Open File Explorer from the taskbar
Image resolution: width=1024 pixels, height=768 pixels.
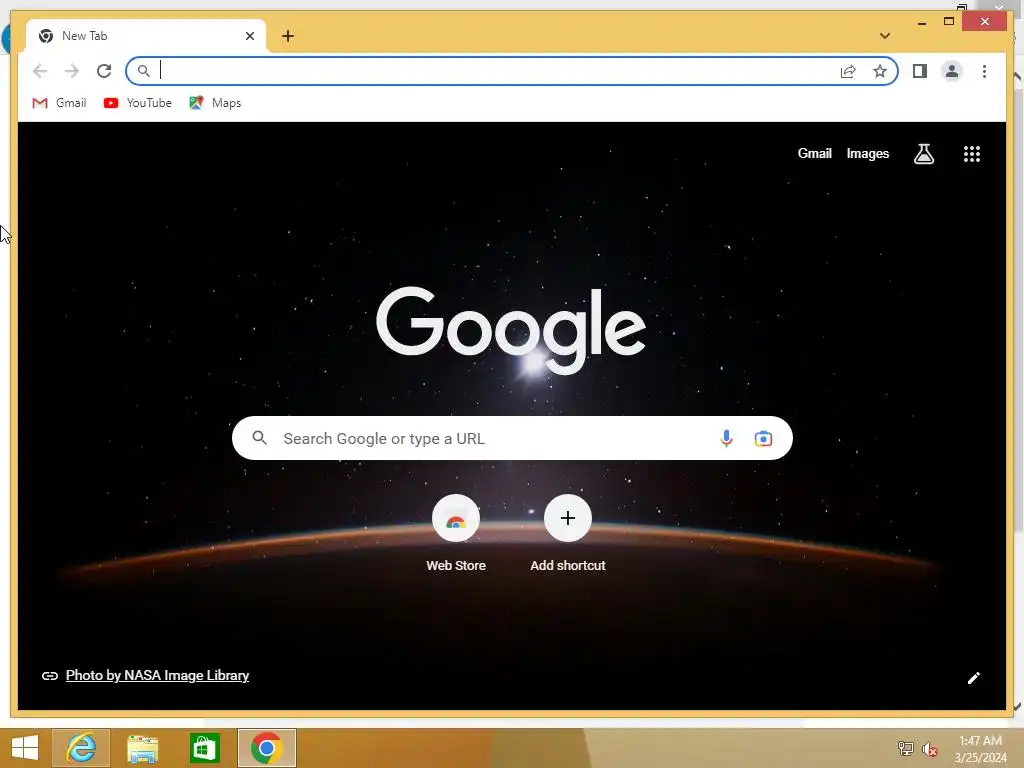coord(142,748)
